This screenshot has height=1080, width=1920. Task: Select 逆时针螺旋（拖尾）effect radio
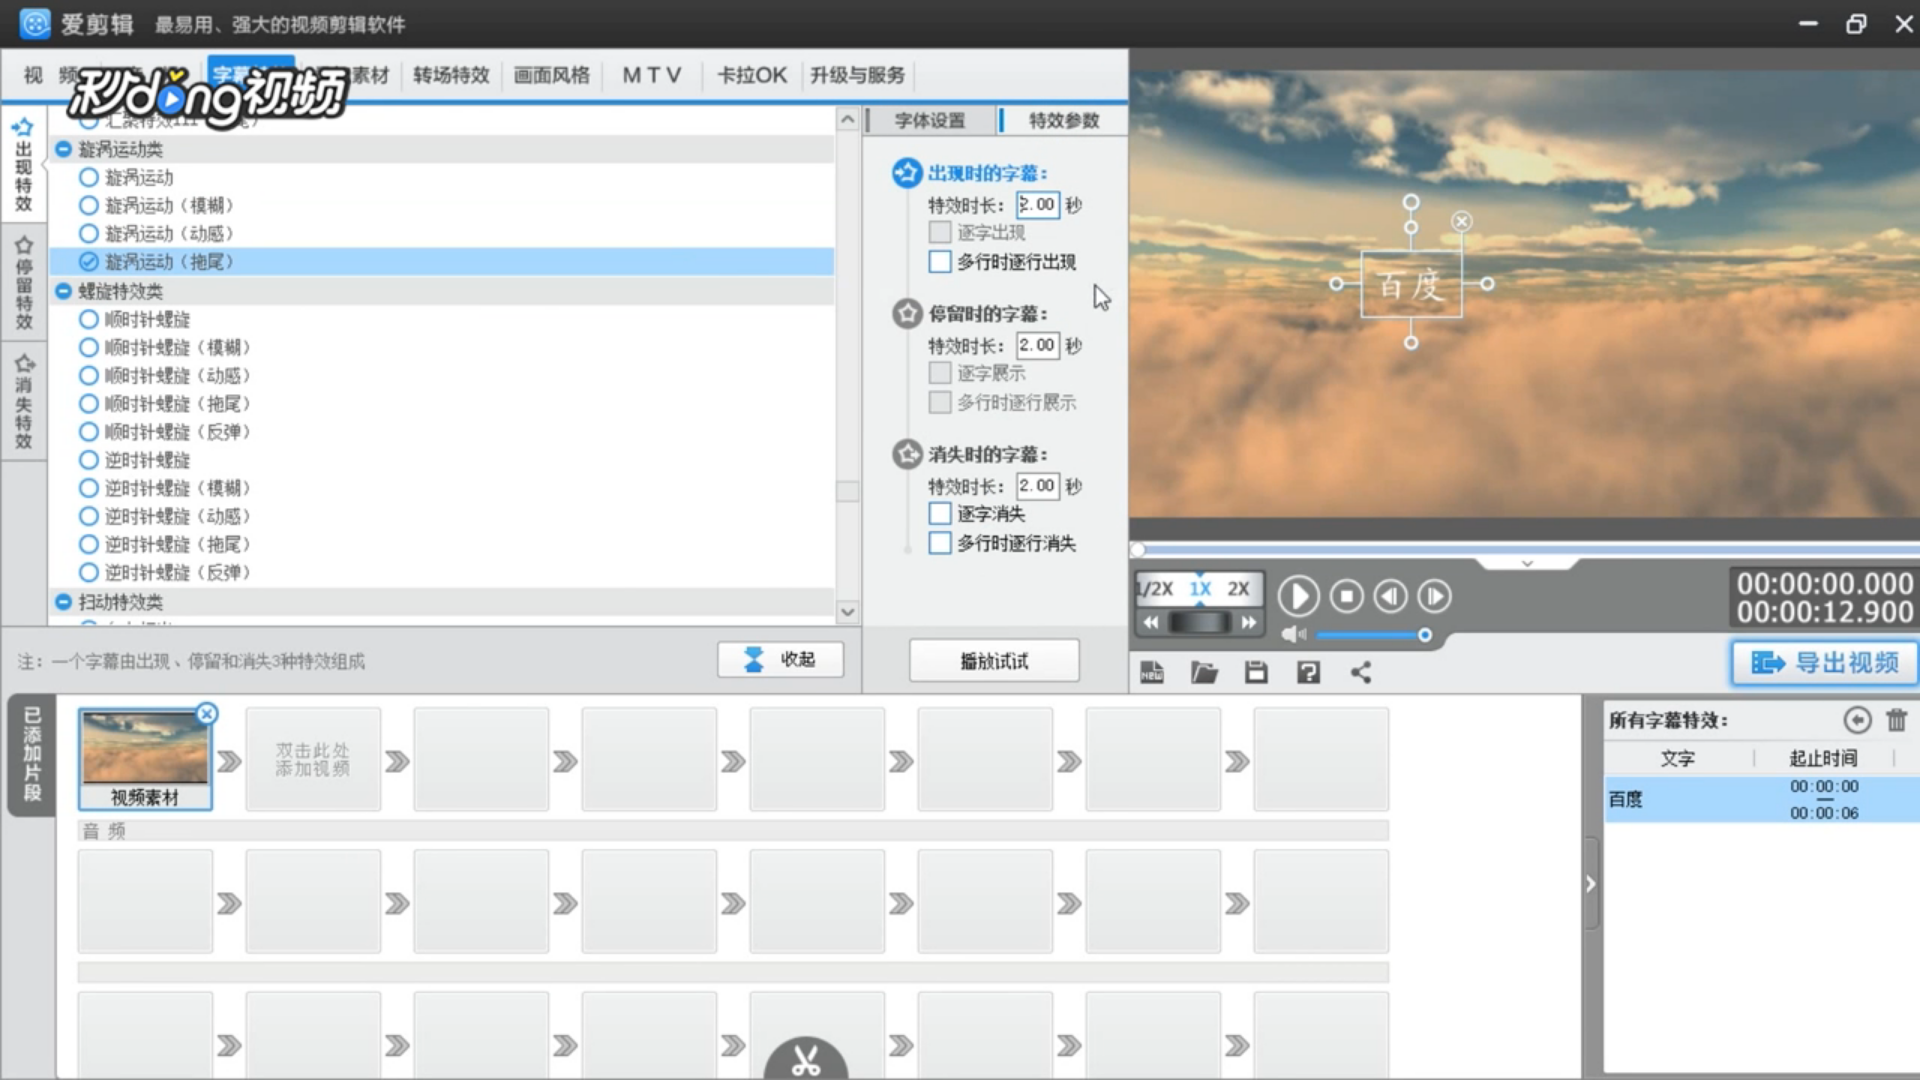[x=89, y=544]
